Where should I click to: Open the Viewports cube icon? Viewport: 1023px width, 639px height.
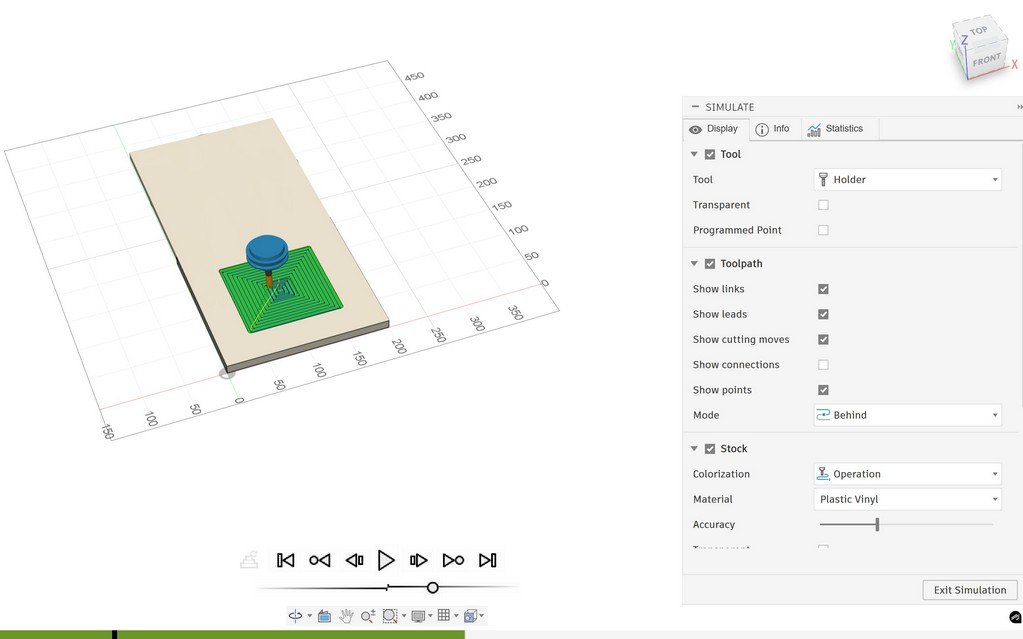click(x=470, y=616)
